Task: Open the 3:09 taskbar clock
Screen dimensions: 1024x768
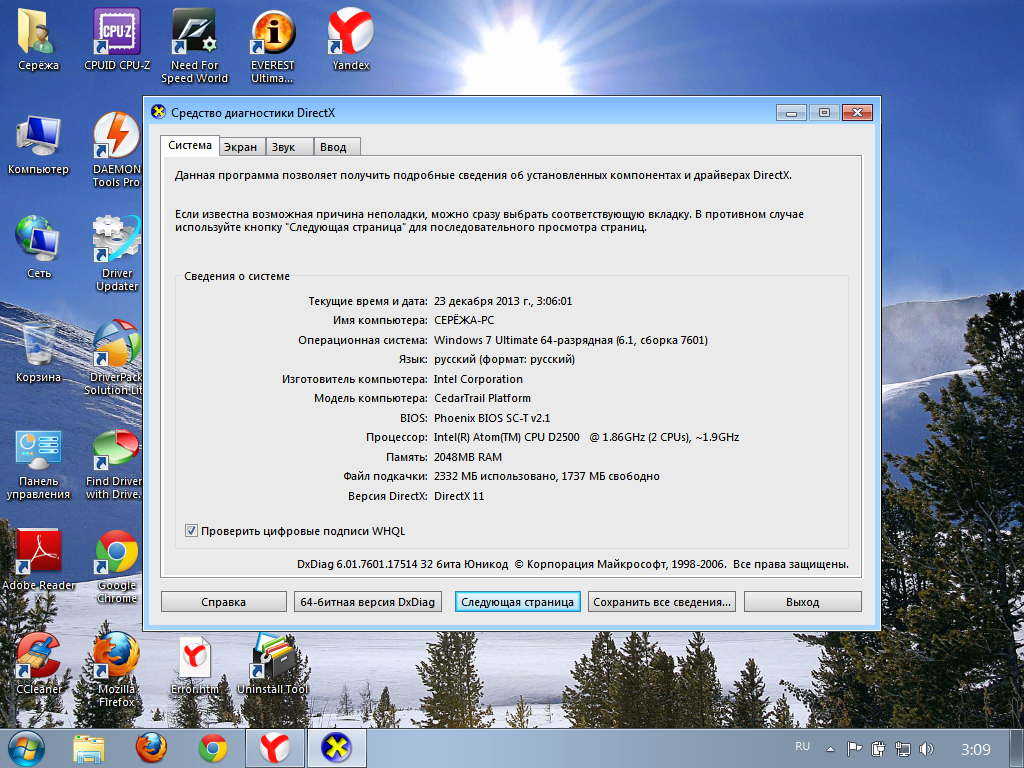Action: (x=976, y=749)
